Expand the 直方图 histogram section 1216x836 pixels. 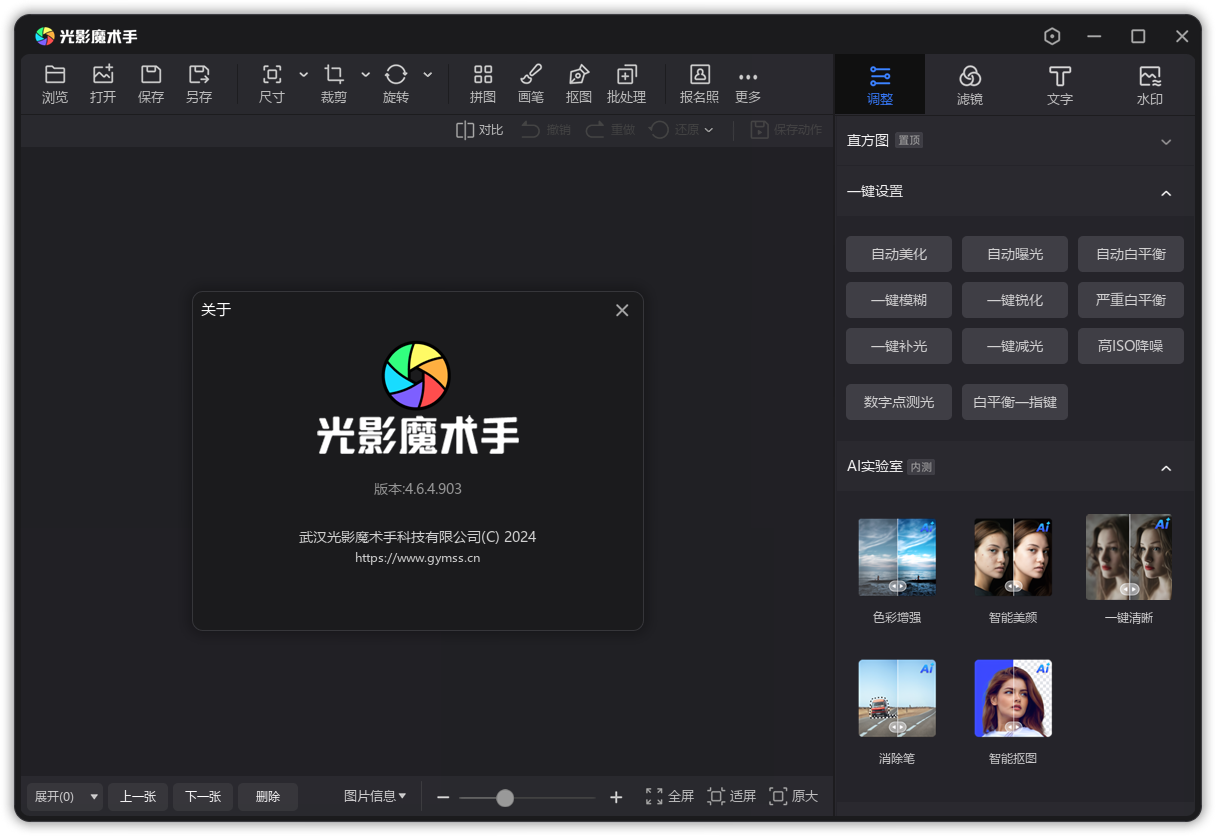(x=1166, y=142)
